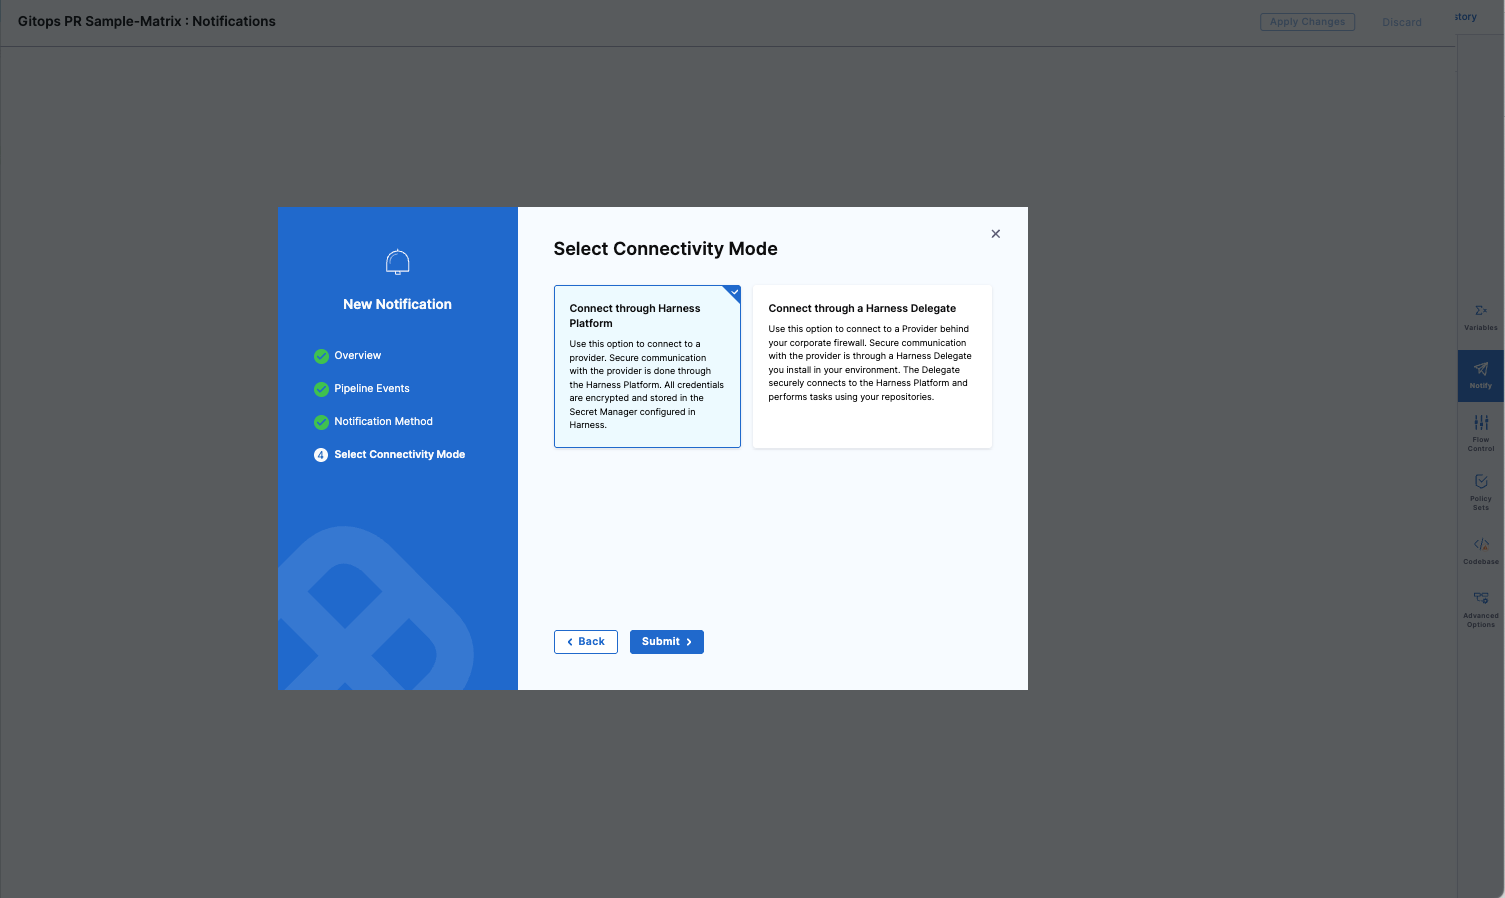
Task: Click the Gitops PR Sample-Matrix Notifications title
Action: coord(147,21)
